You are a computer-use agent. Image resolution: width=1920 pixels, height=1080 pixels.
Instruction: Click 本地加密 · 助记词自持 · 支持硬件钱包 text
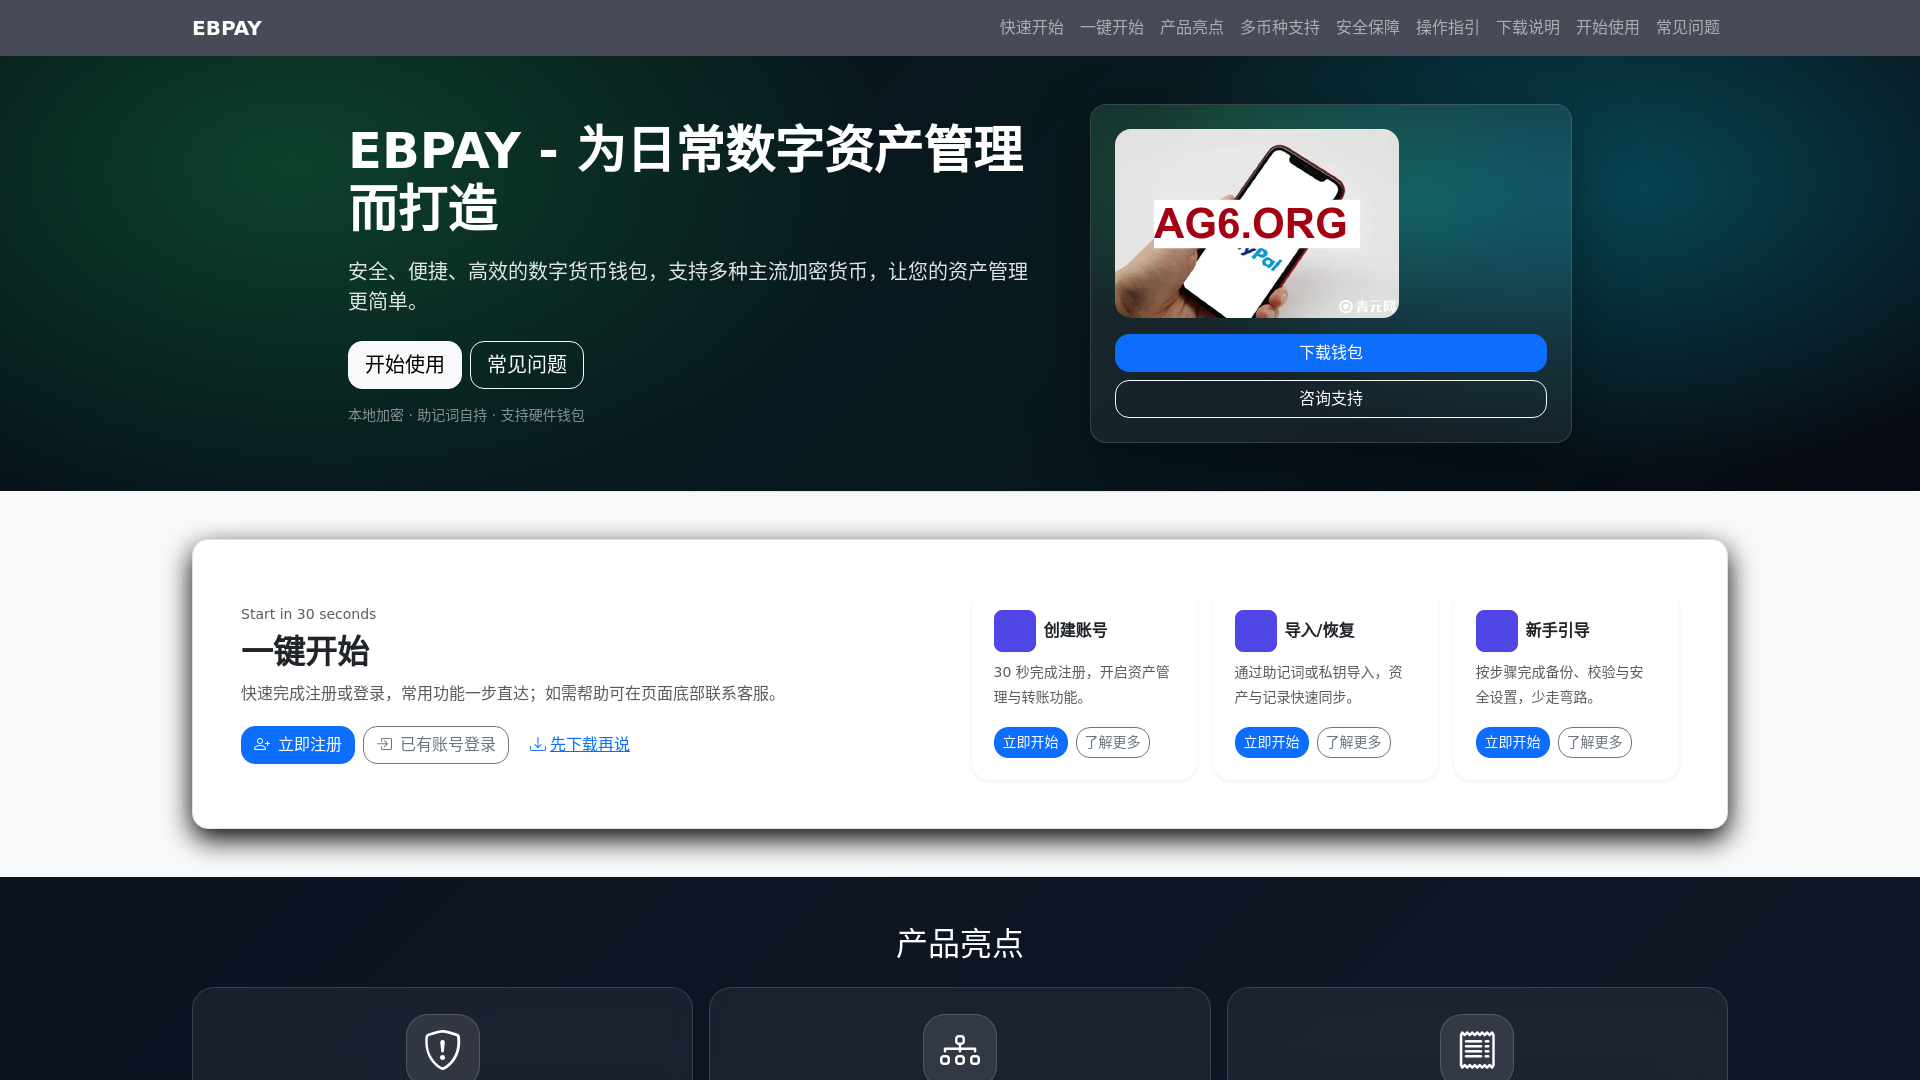coord(466,415)
